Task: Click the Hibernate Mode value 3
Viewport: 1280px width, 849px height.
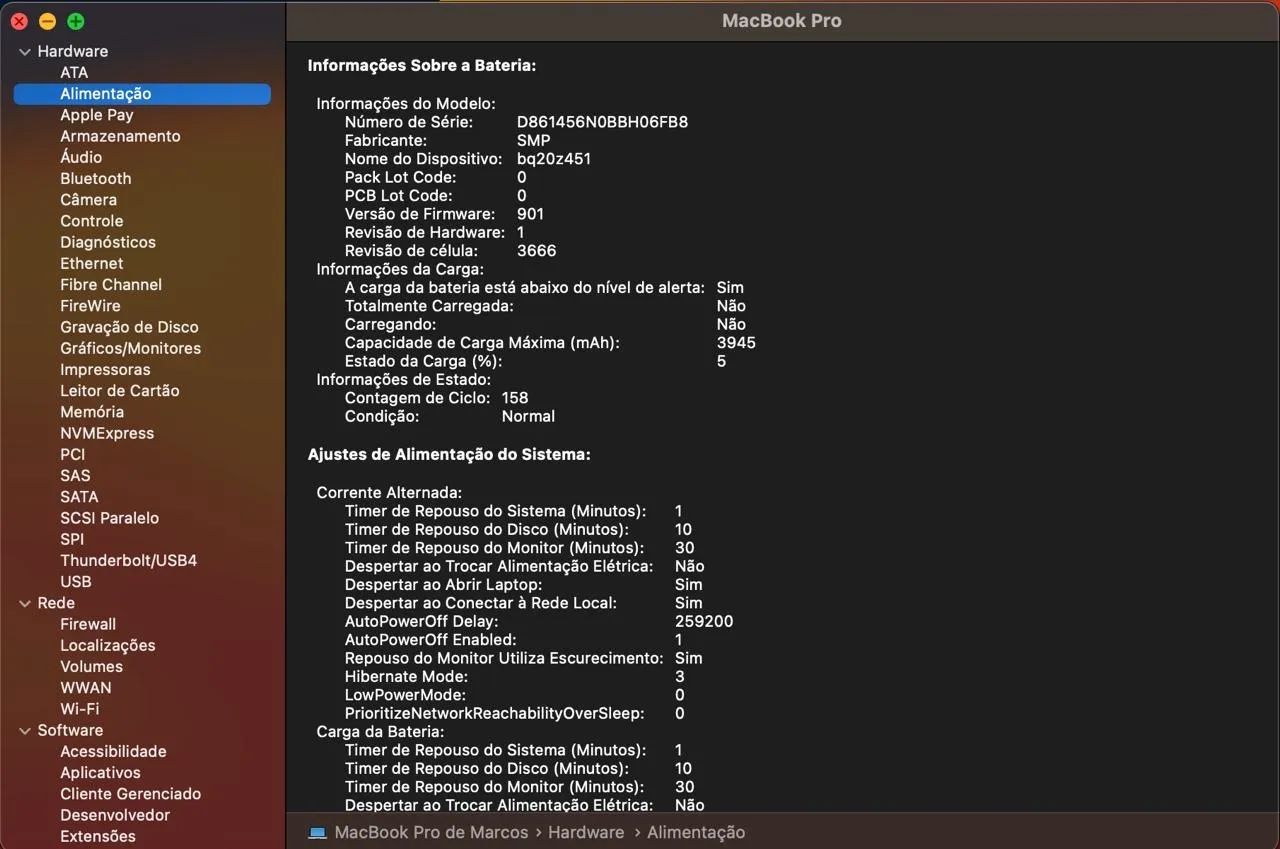Action: tap(680, 677)
